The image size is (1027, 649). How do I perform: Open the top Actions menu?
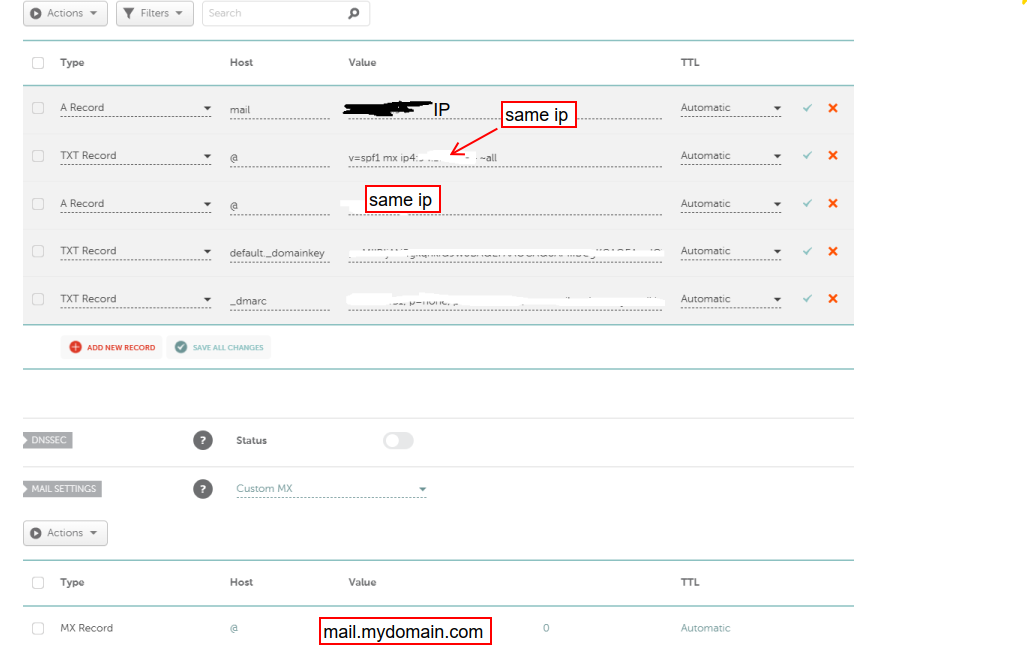pos(65,14)
